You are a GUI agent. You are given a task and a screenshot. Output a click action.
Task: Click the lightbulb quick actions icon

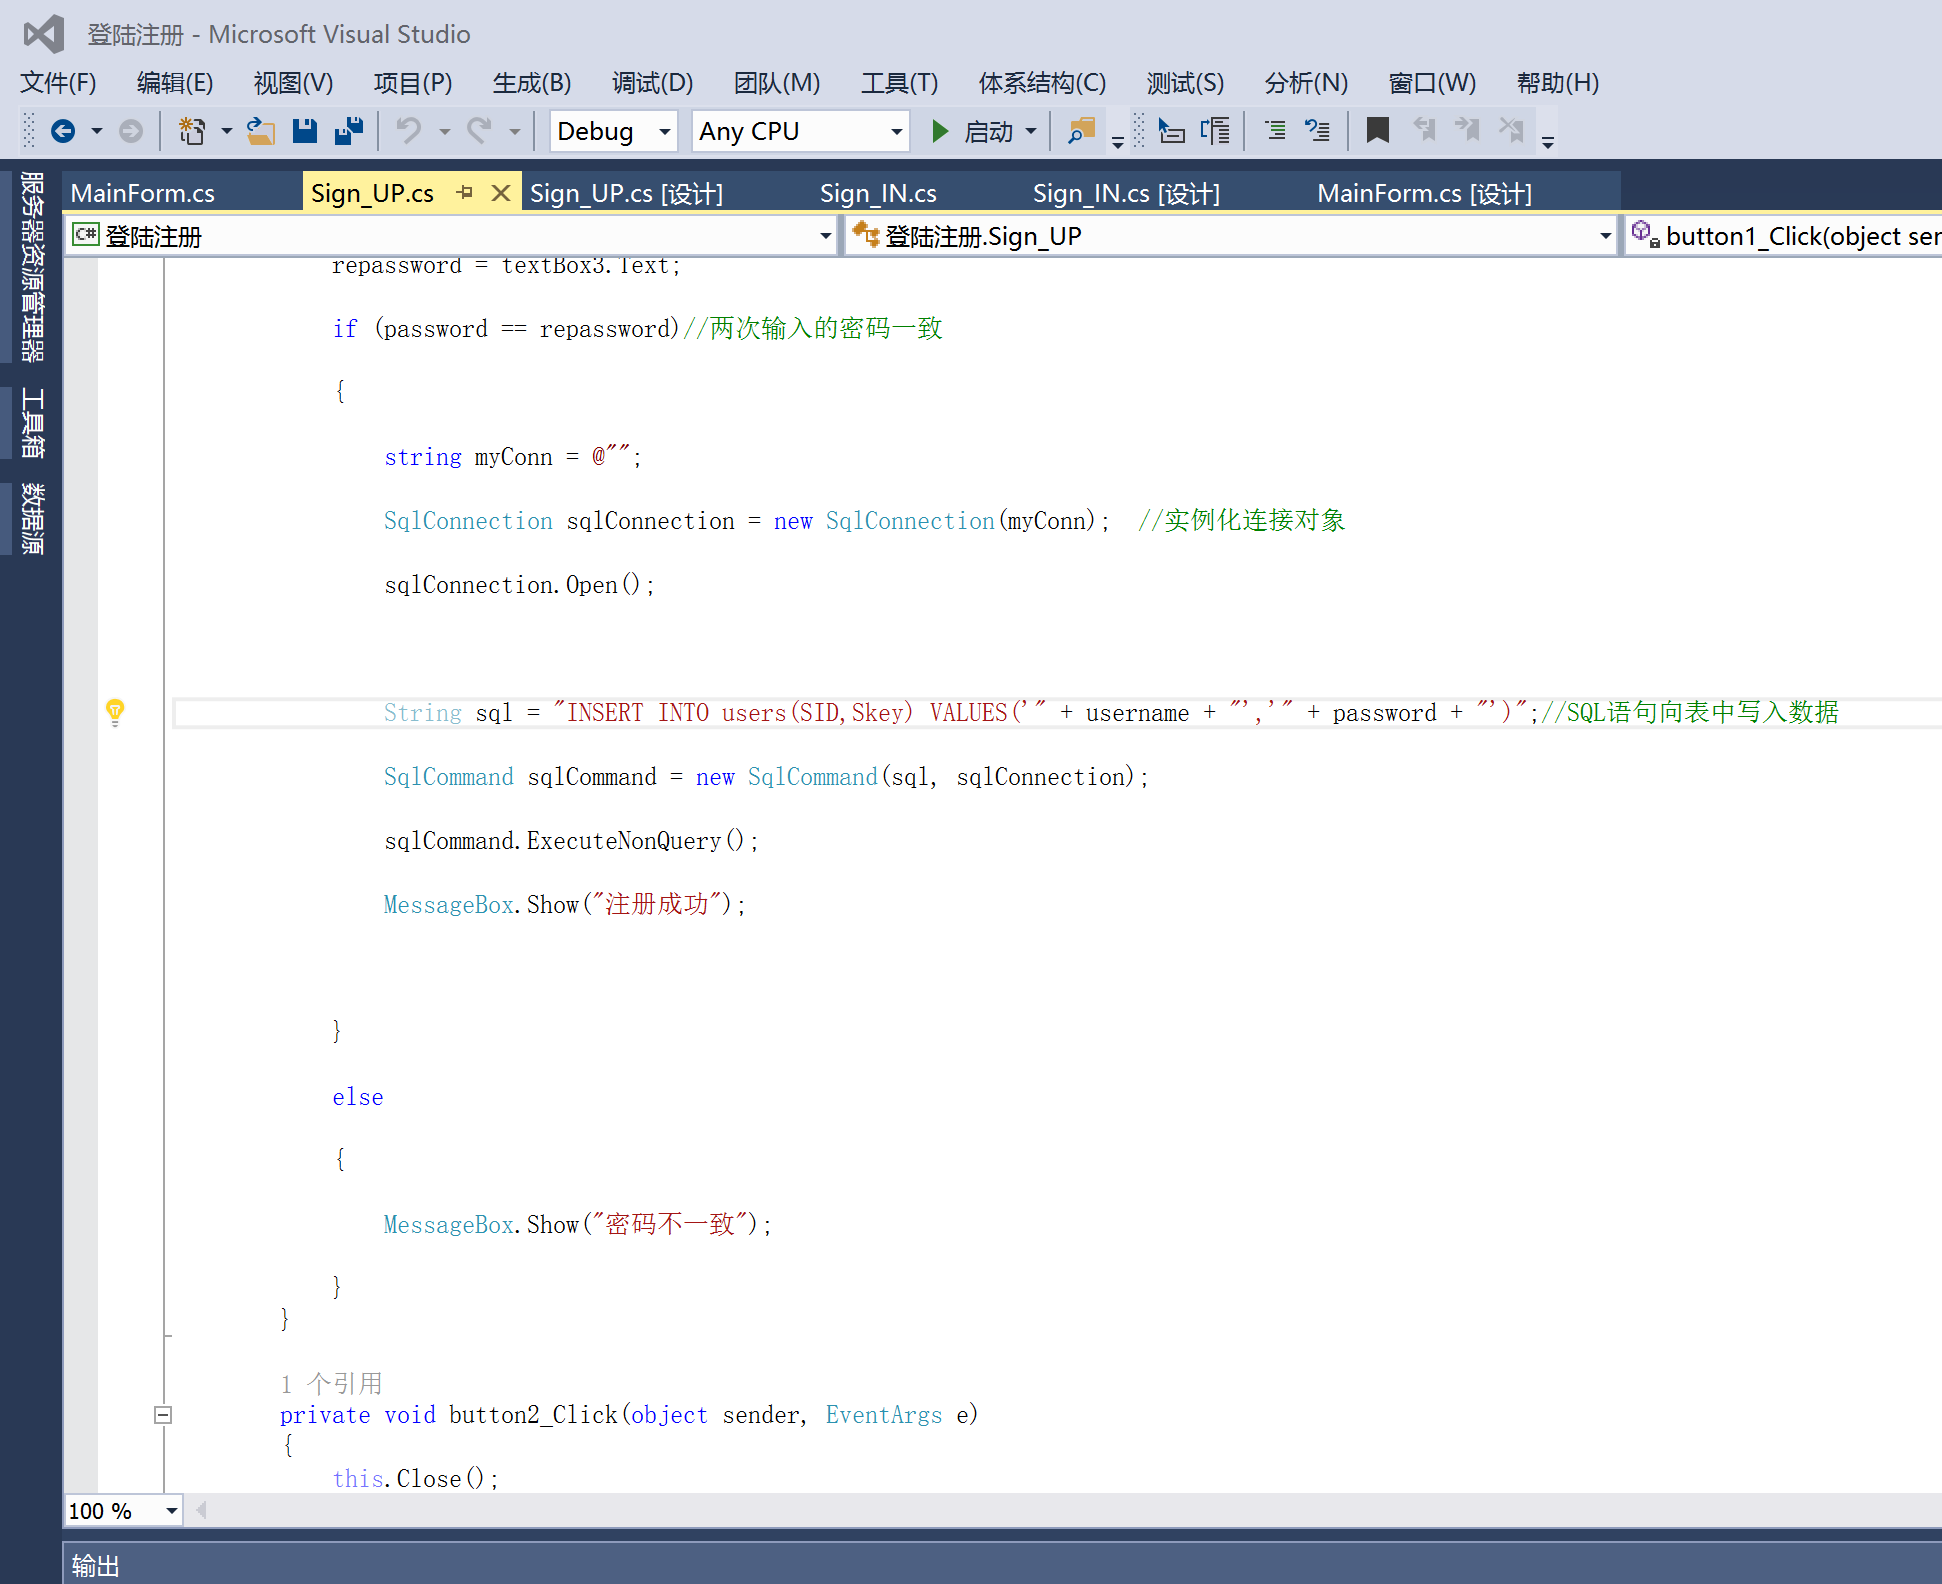[x=115, y=712]
